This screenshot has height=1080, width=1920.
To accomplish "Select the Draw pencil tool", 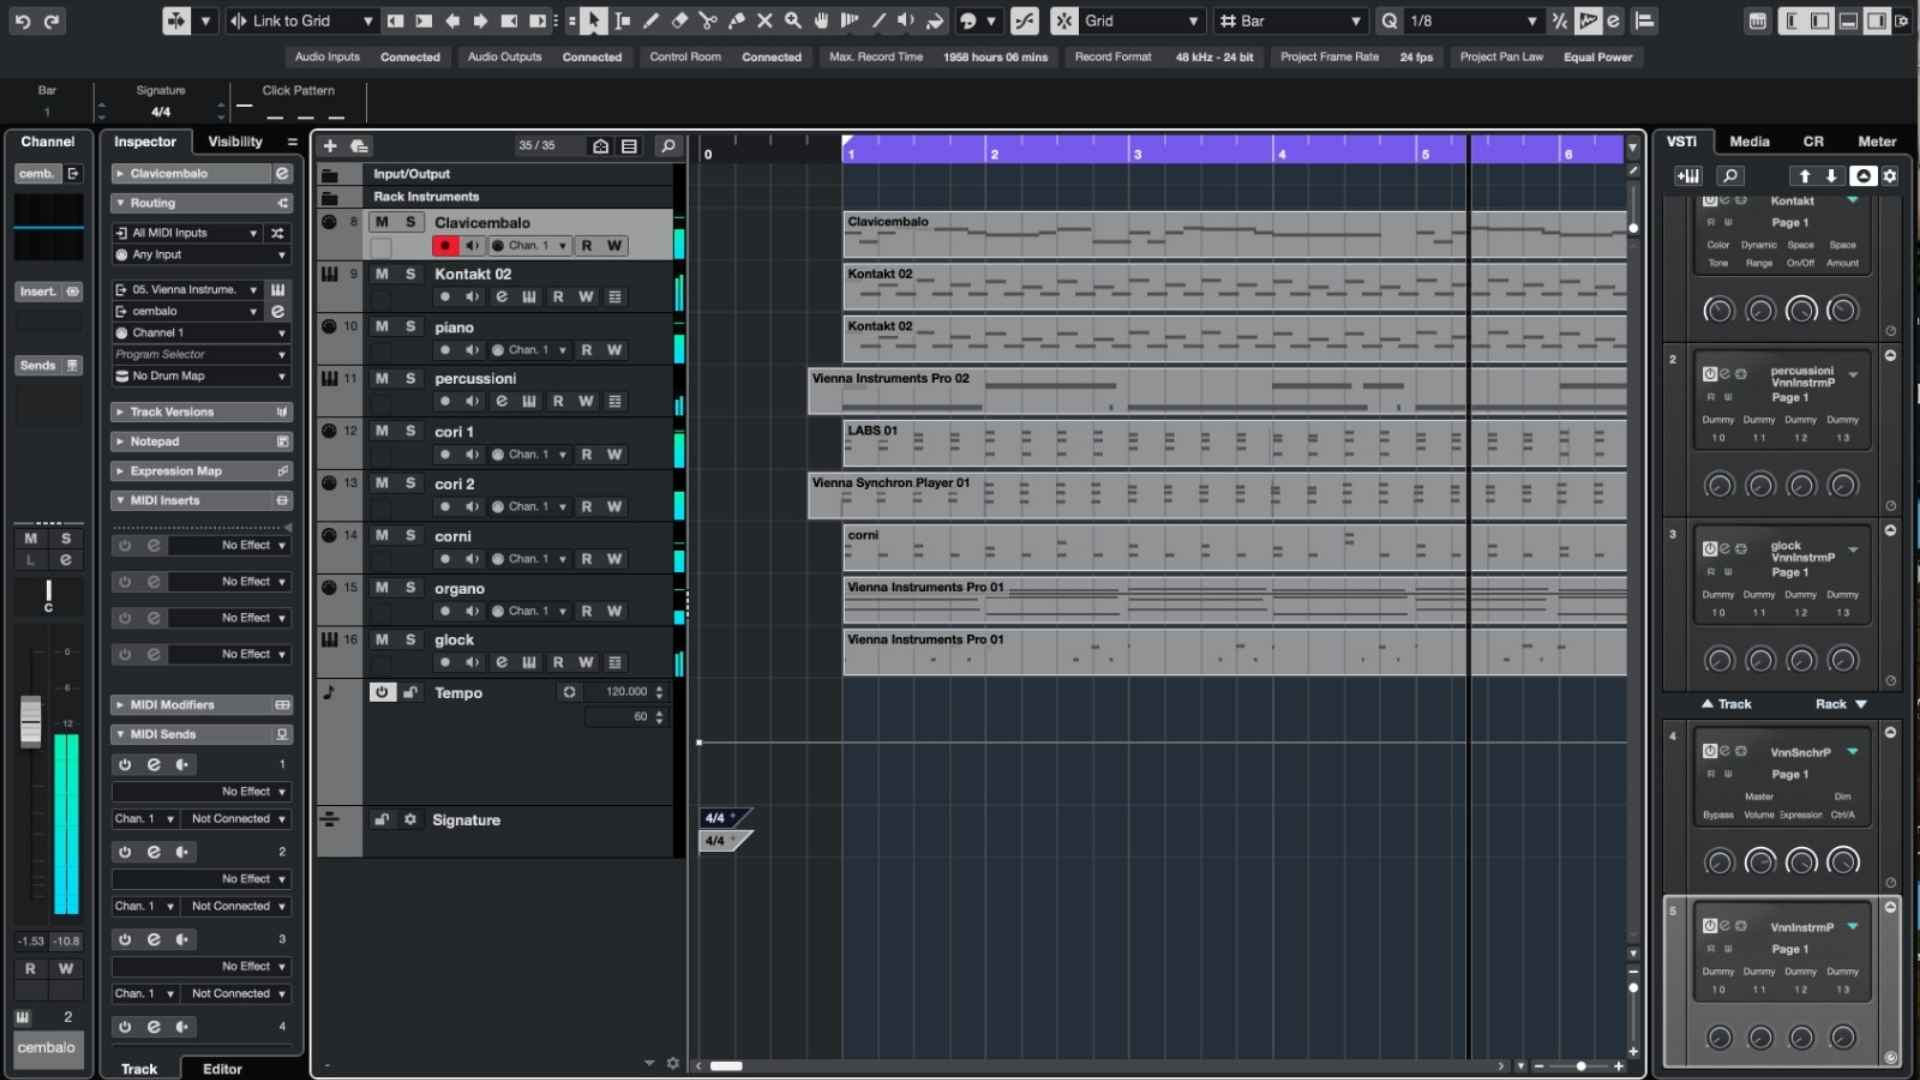I will tap(651, 20).
